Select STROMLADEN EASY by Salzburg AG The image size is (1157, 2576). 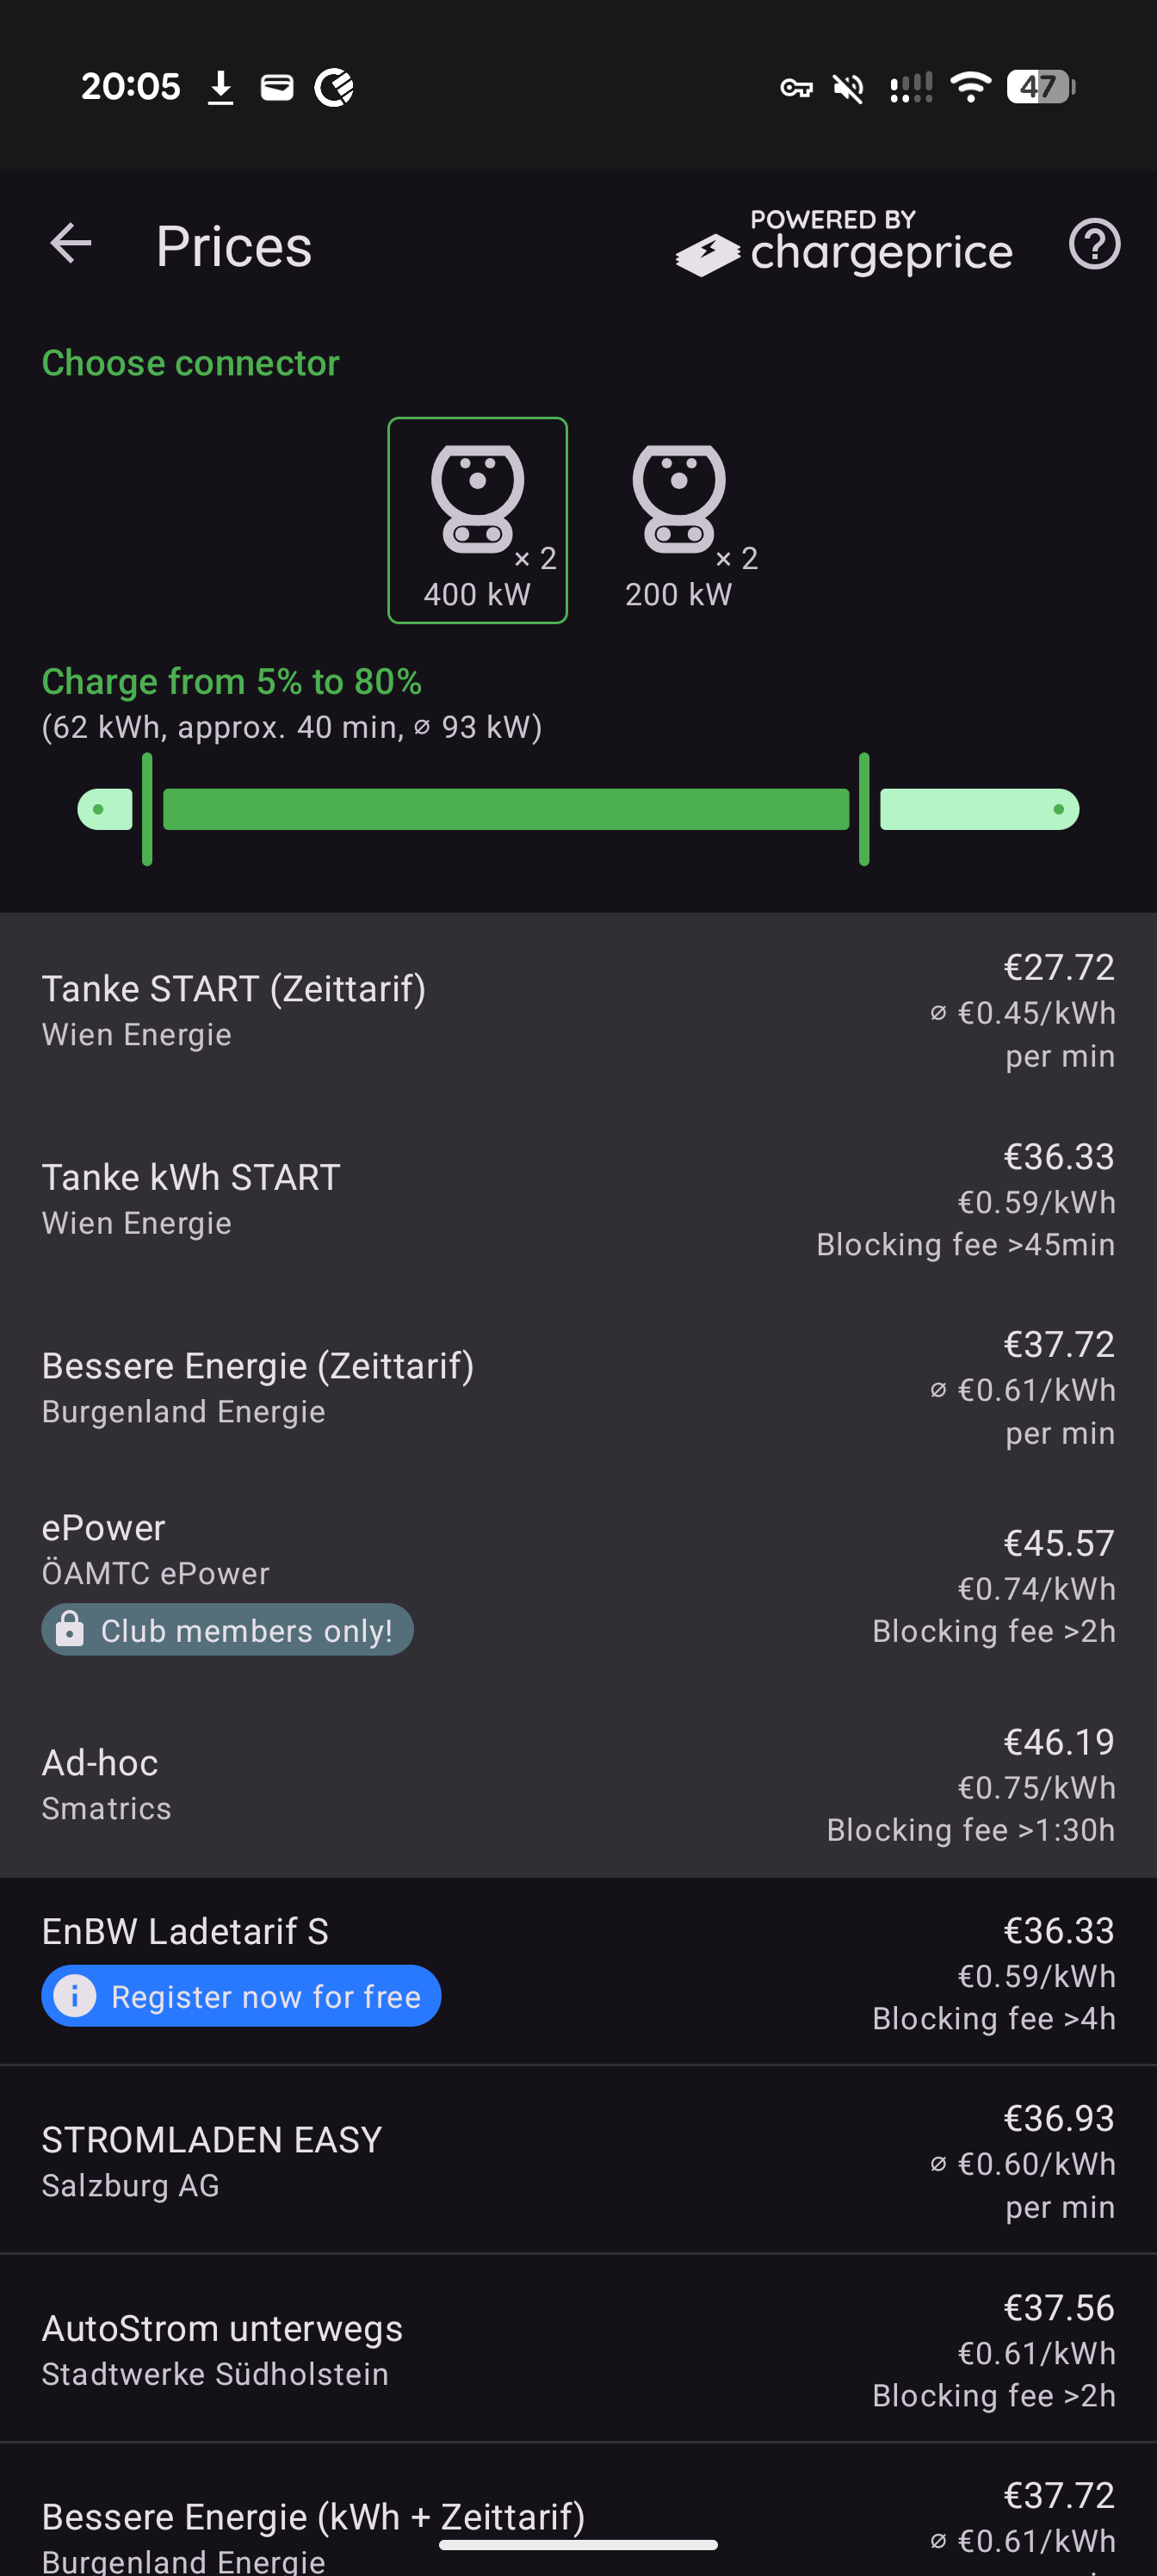578,2160
